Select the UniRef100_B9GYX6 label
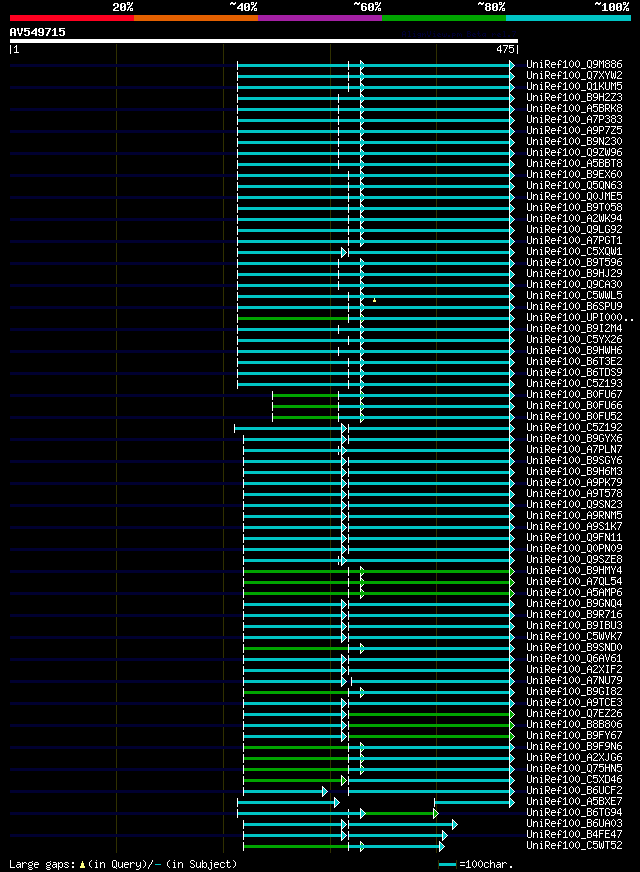The image size is (640, 872). tap(574, 439)
